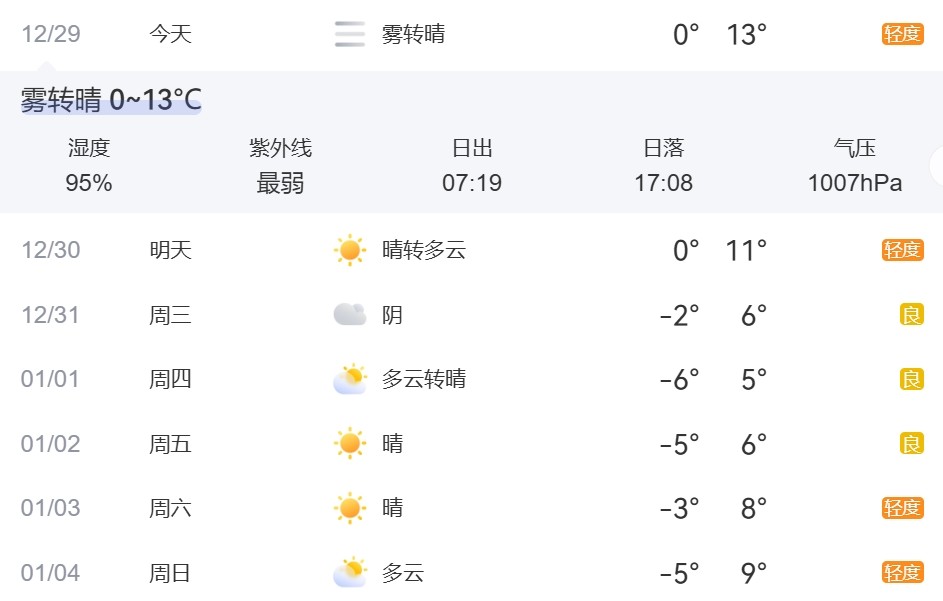This screenshot has height=601, width=943.
Task: Click the 气压 1007hPa pressure detail
Action: [855, 166]
